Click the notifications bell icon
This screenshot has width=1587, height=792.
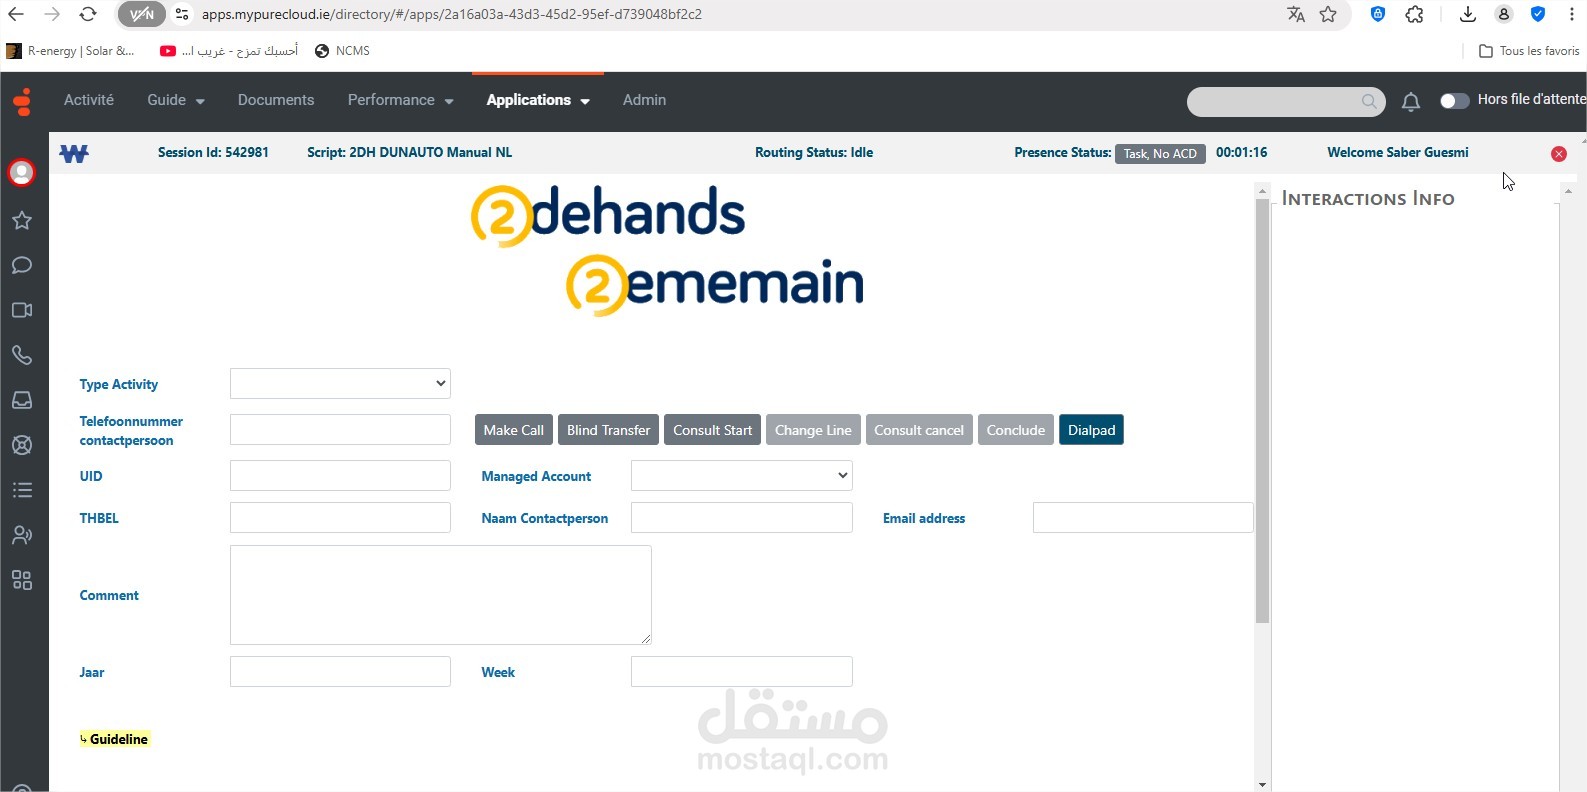click(x=1411, y=101)
